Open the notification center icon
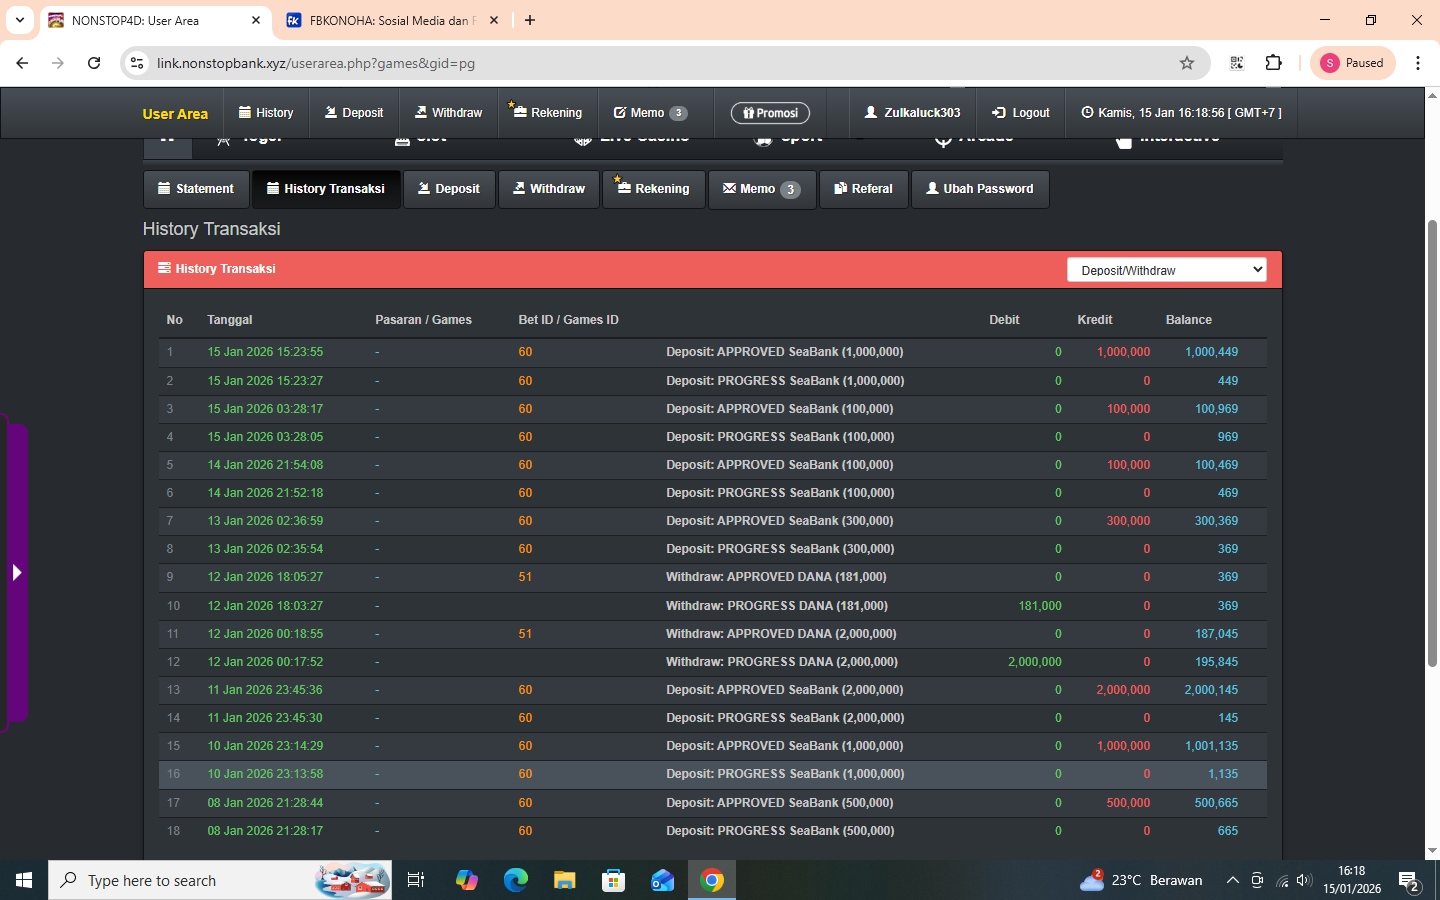1440x900 pixels. point(1410,881)
